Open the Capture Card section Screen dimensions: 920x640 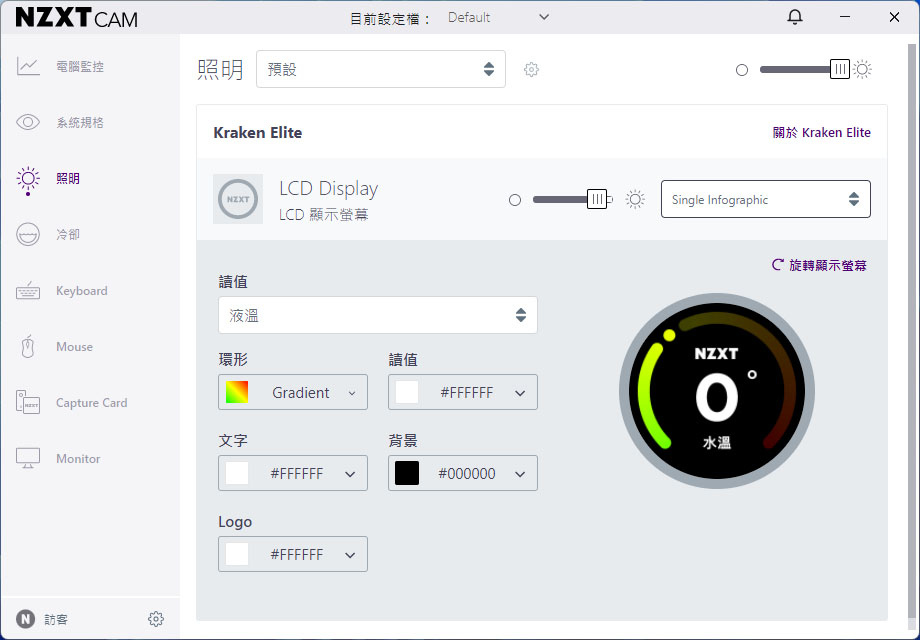click(x=92, y=402)
